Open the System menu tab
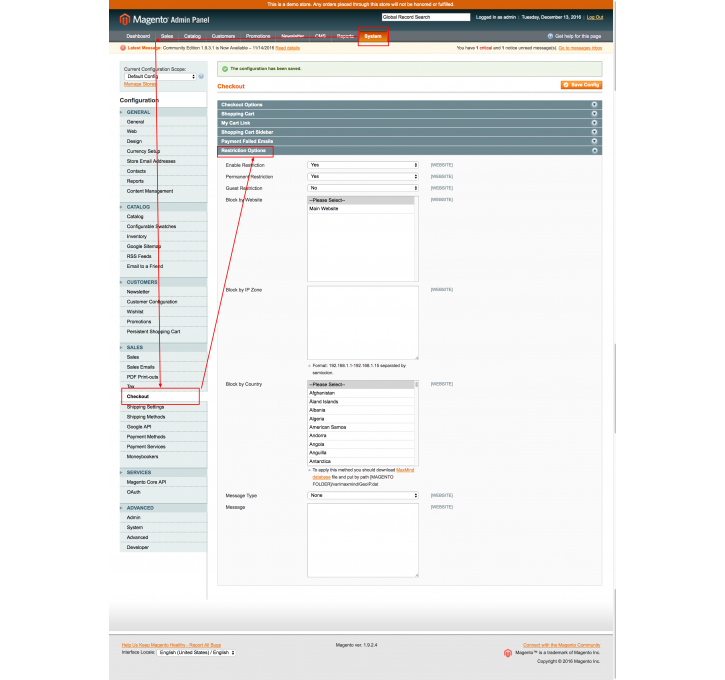Viewport: 725px width, 680px height. (373, 36)
